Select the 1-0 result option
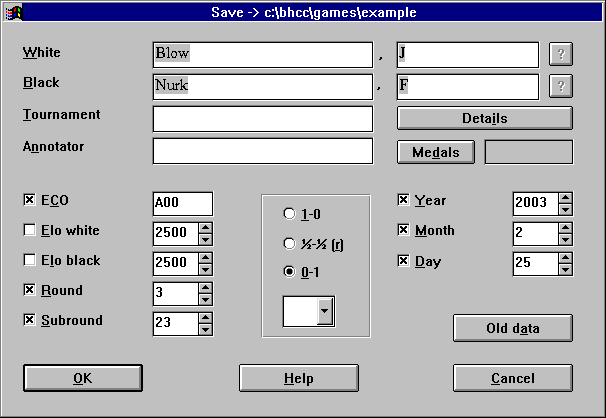 click(x=290, y=214)
